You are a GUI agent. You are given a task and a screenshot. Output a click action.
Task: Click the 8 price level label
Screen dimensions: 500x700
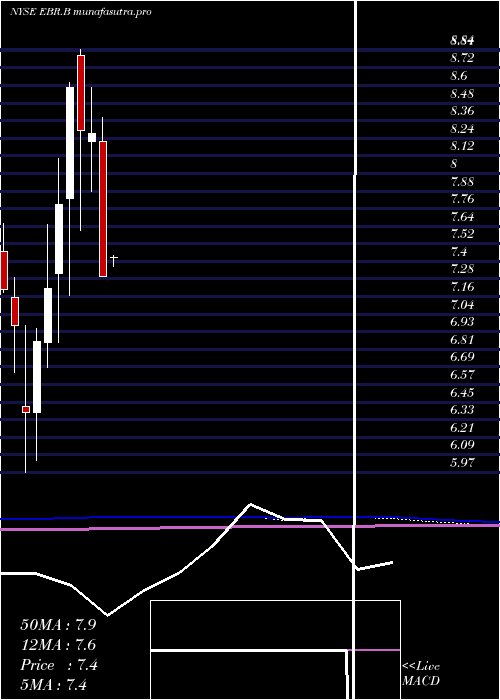(454, 164)
